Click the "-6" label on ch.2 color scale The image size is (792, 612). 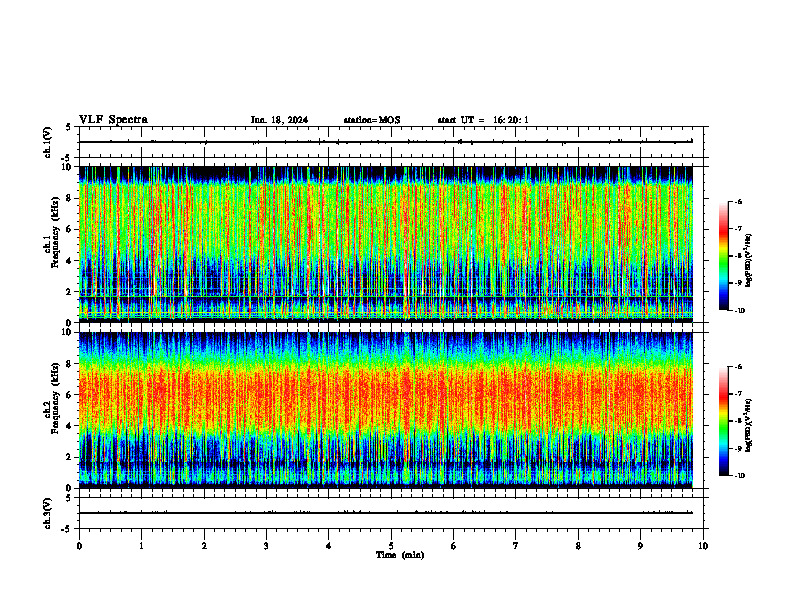click(738, 367)
